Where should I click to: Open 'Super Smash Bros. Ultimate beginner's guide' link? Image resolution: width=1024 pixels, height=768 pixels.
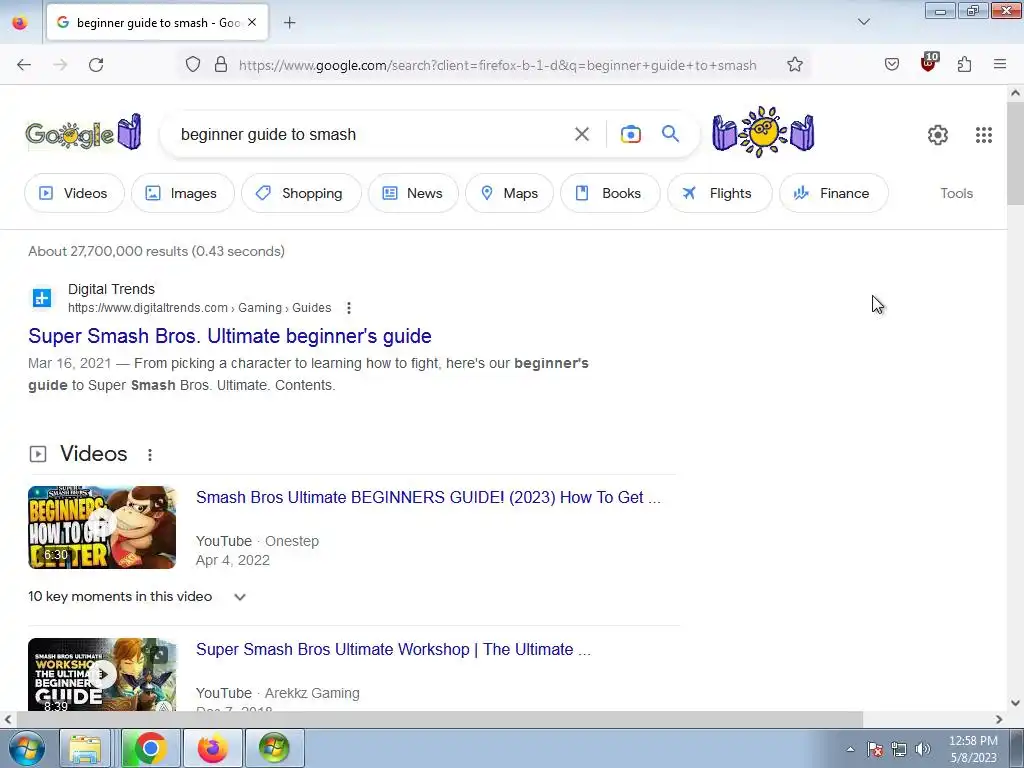click(x=230, y=336)
